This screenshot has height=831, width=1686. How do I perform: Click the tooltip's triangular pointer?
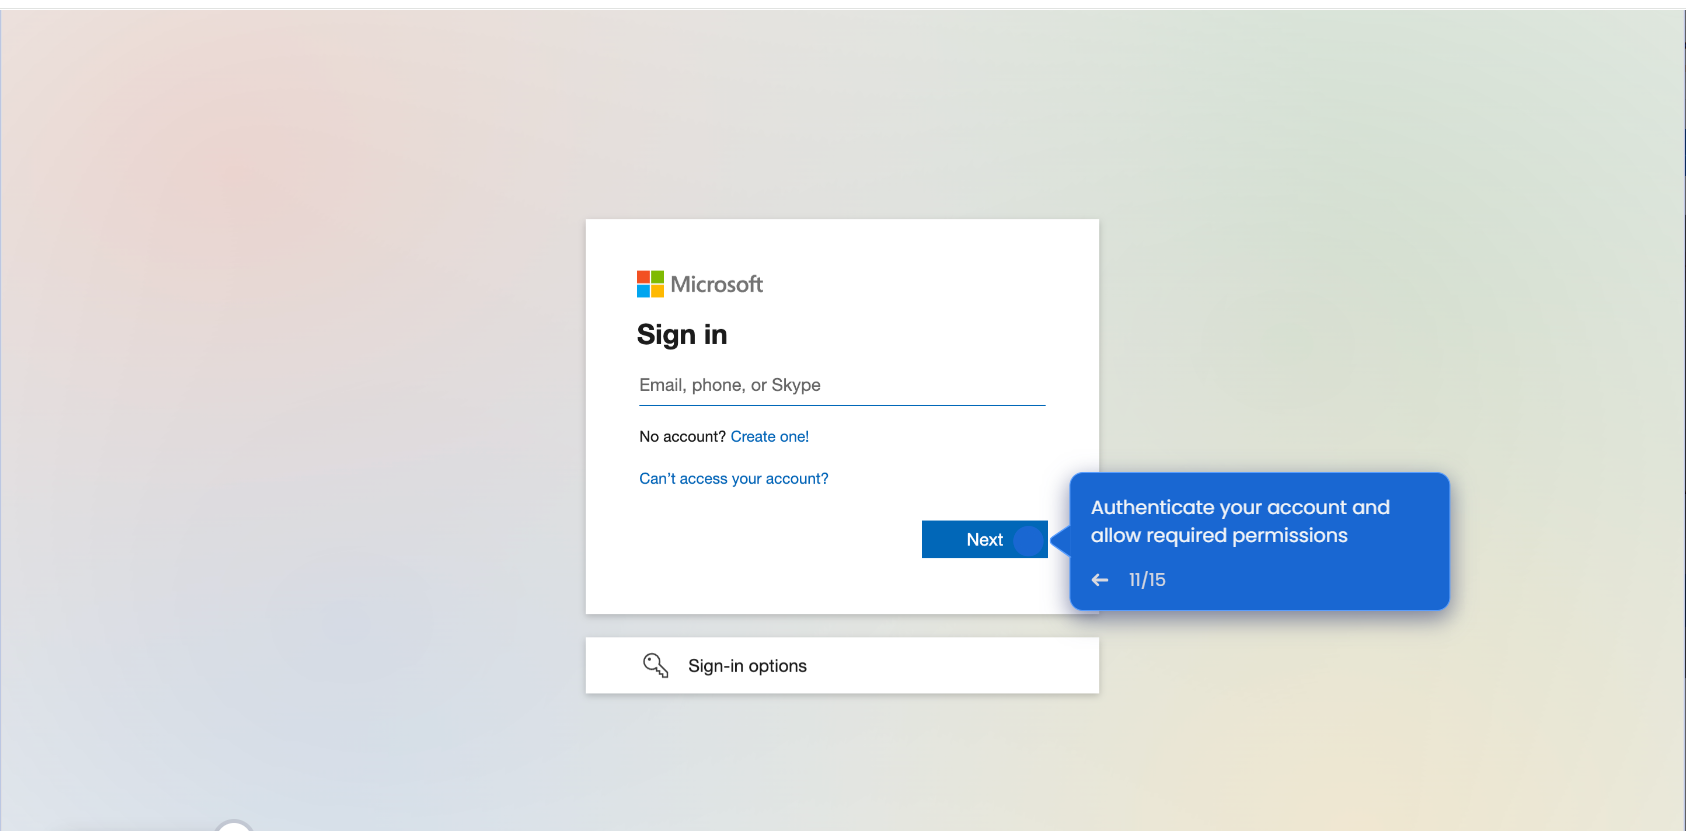tap(1060, 540)
